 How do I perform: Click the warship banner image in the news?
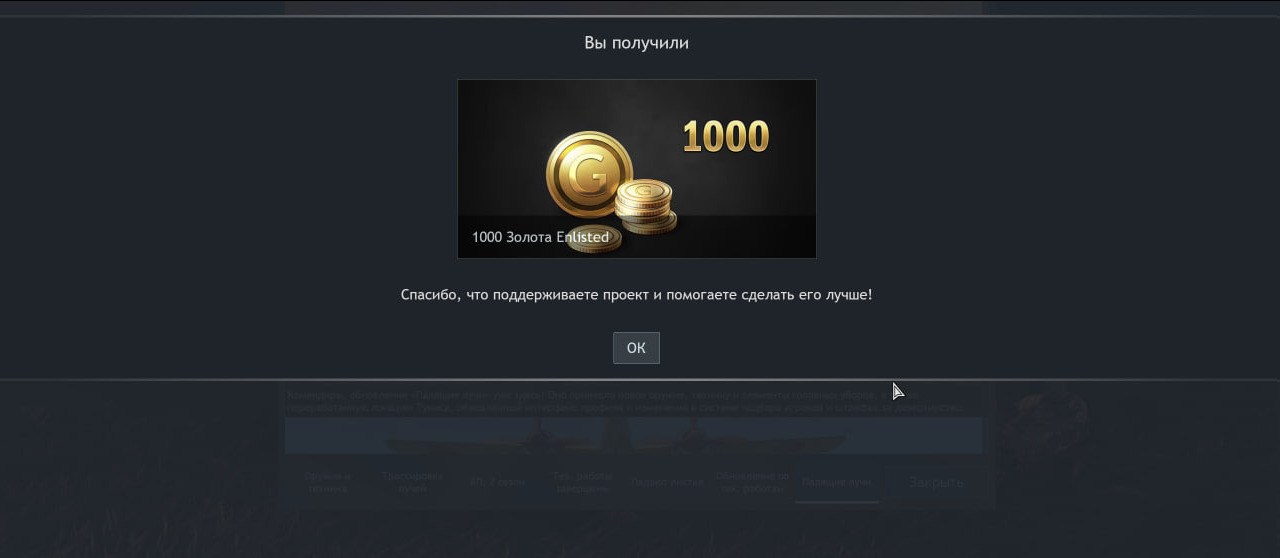tap(633, 436)
